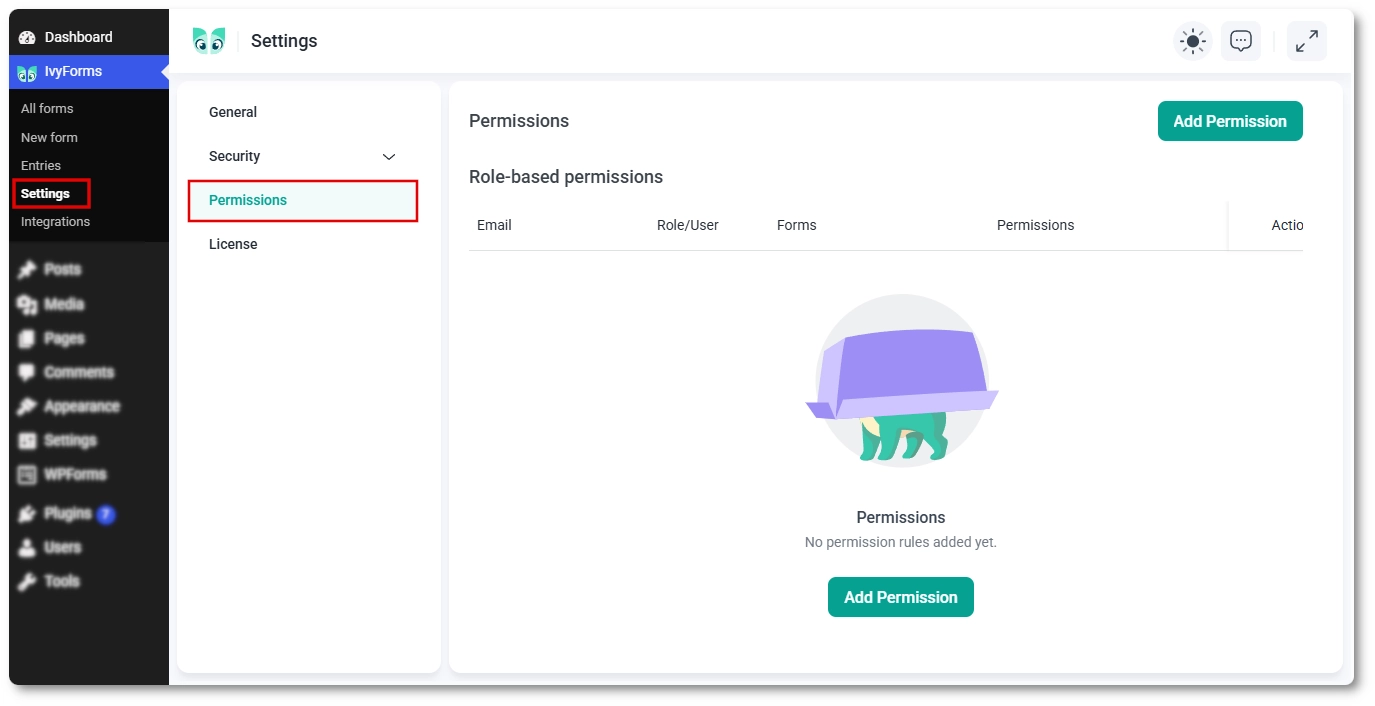Click the Settings page title in header
1375x706 pixels.
284,41
